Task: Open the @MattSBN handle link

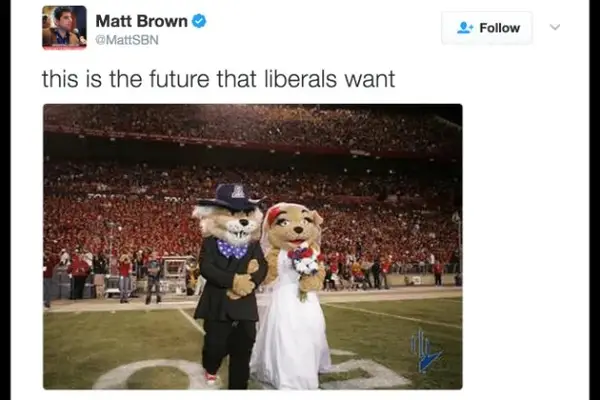Action: [127, 40]
